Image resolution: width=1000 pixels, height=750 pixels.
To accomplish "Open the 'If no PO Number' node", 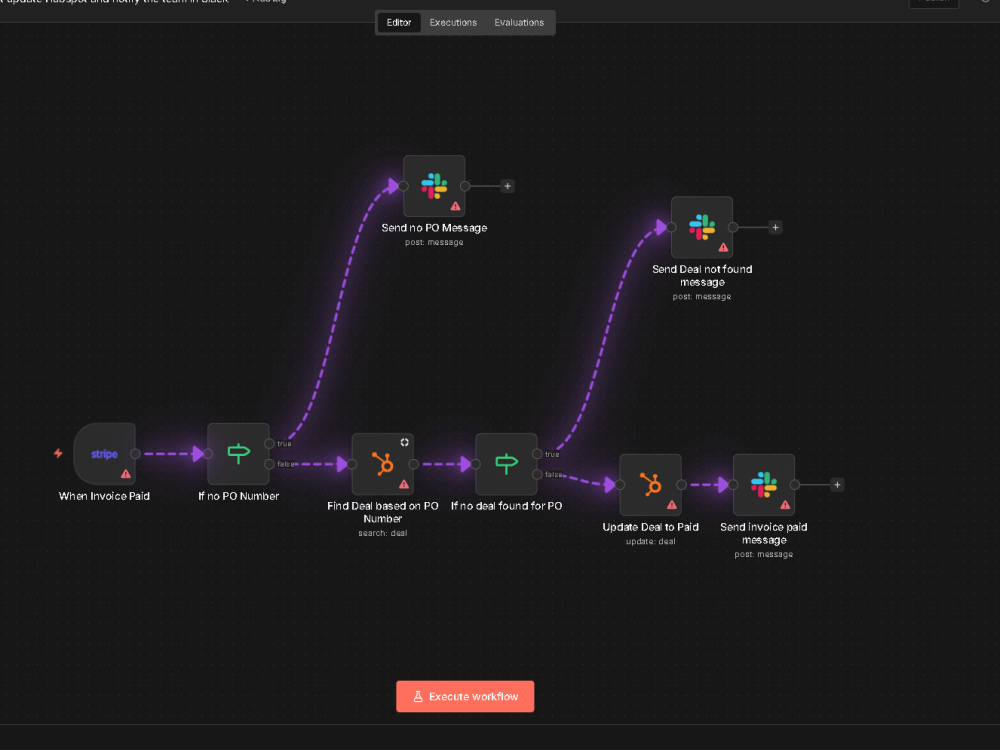I will (239, 453).
